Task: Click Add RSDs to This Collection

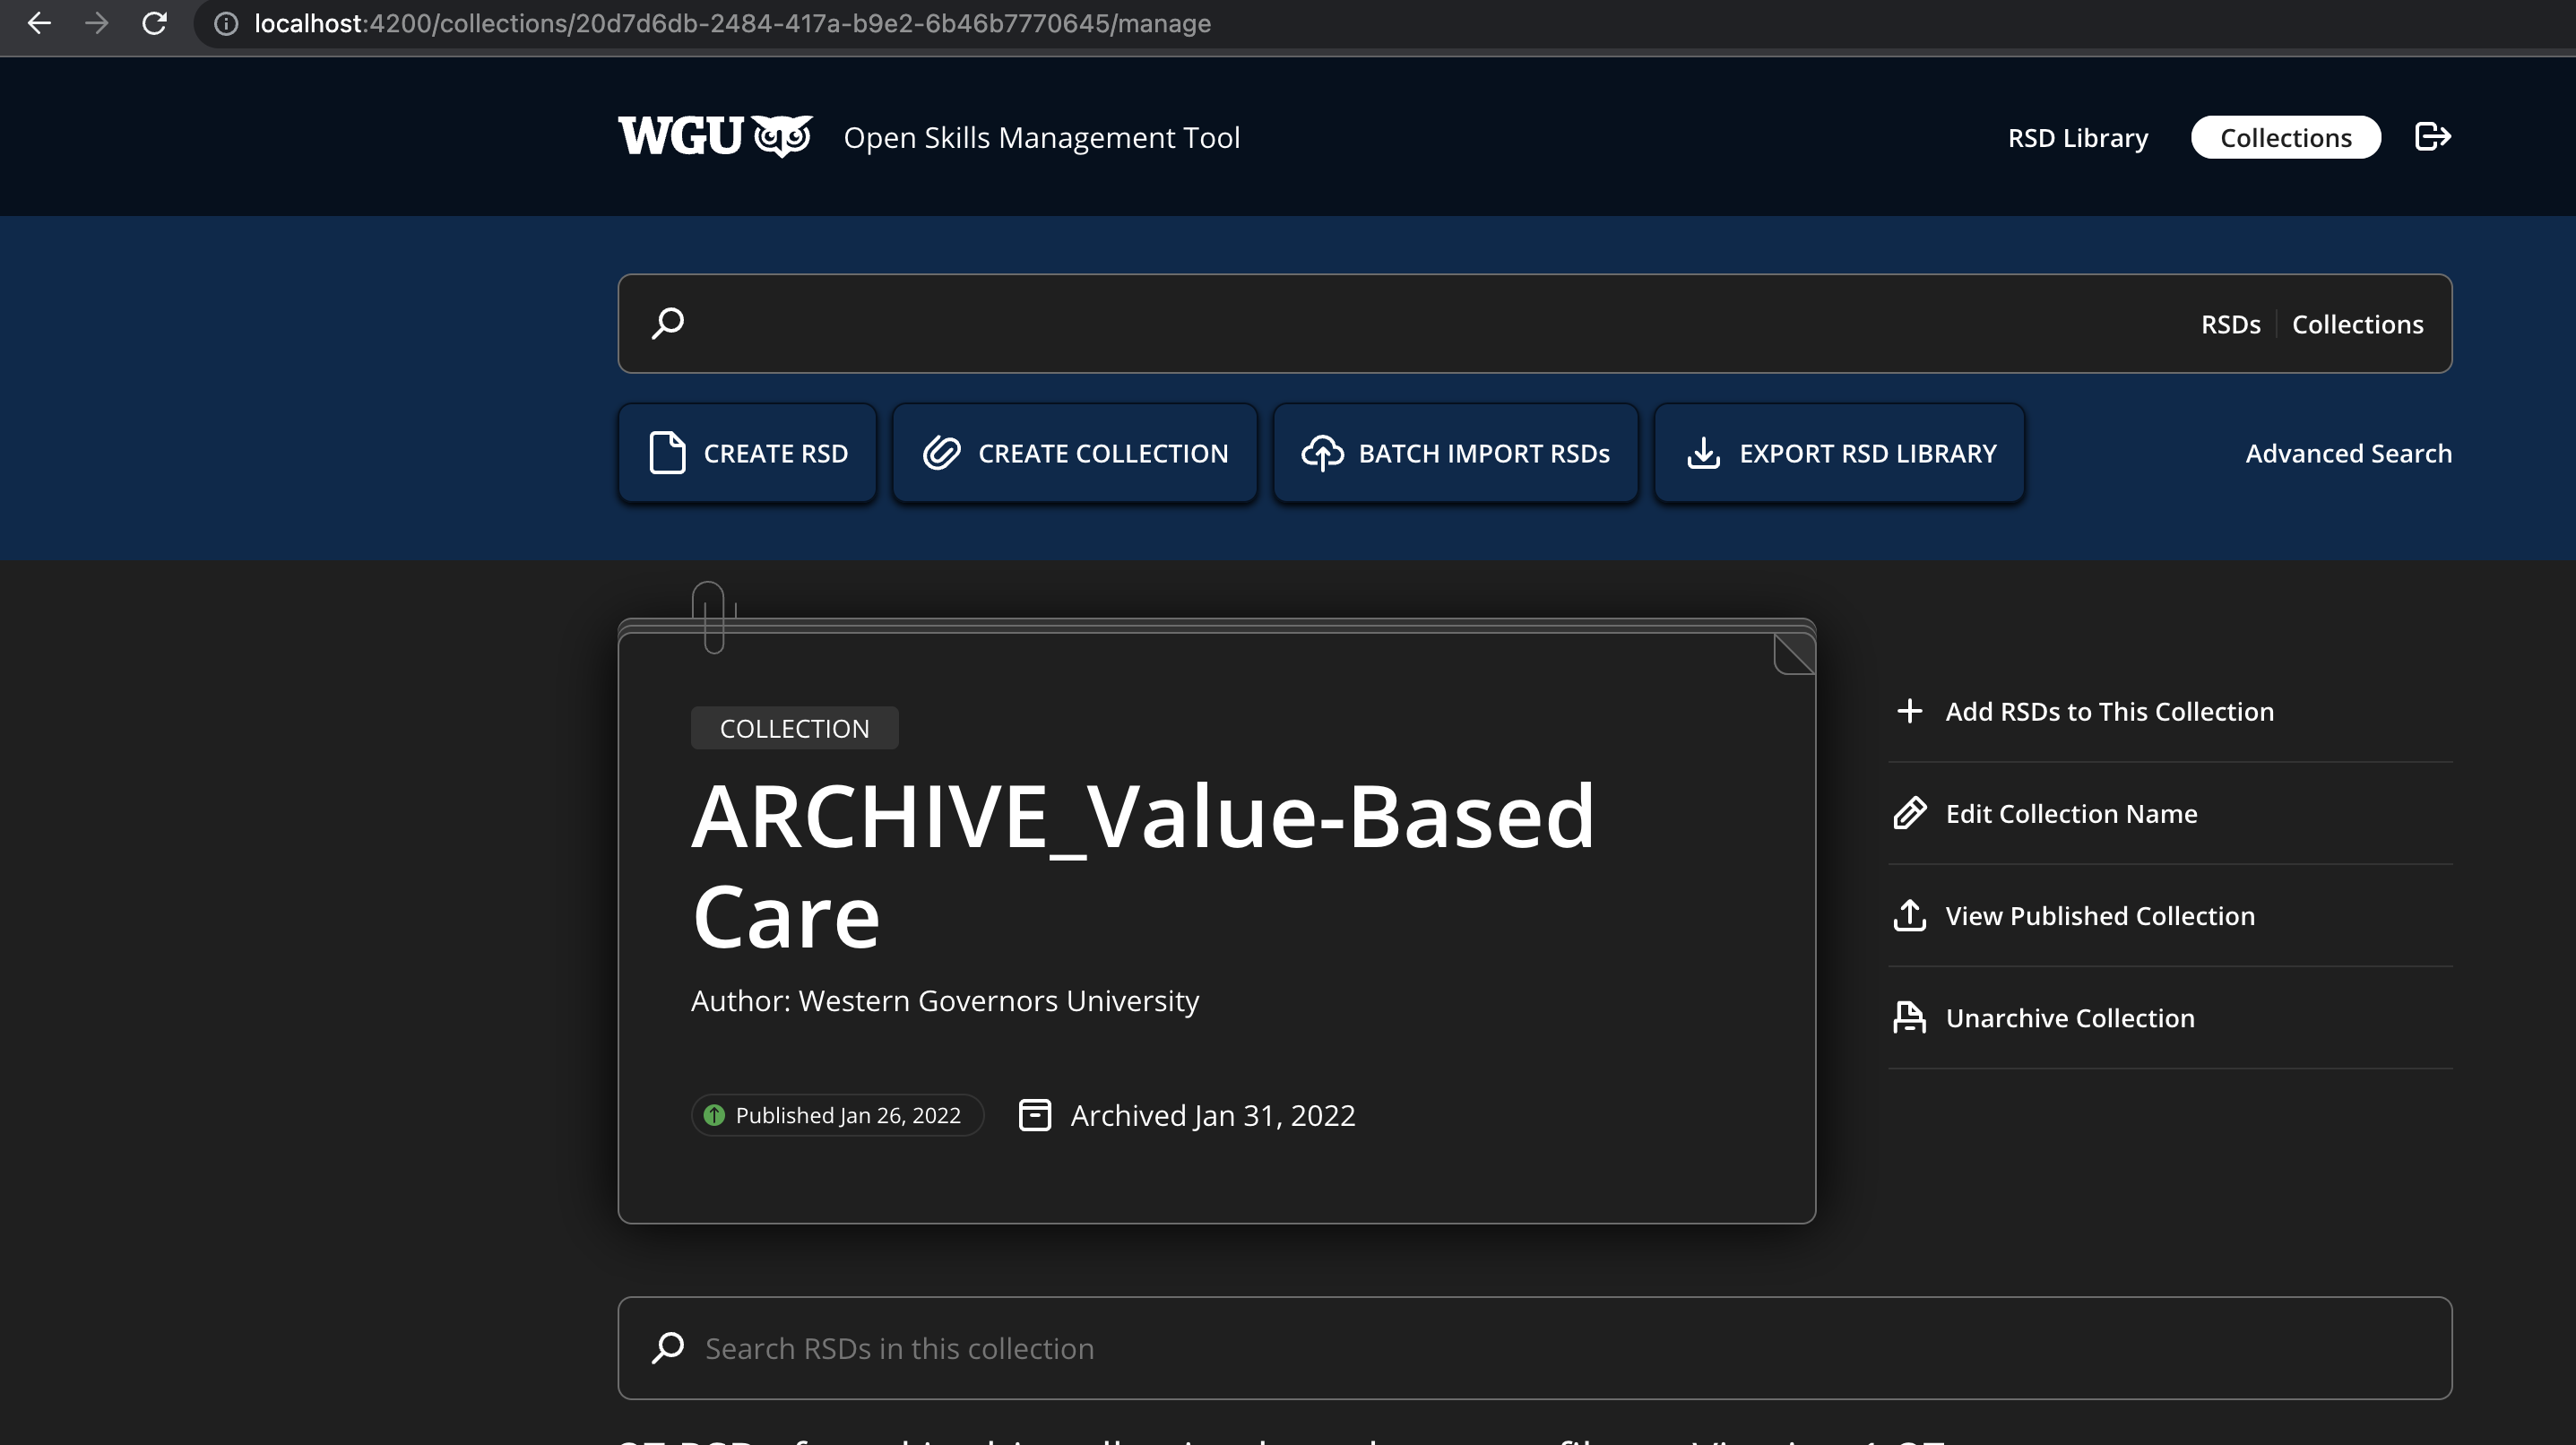Action: click(2109, 711)
